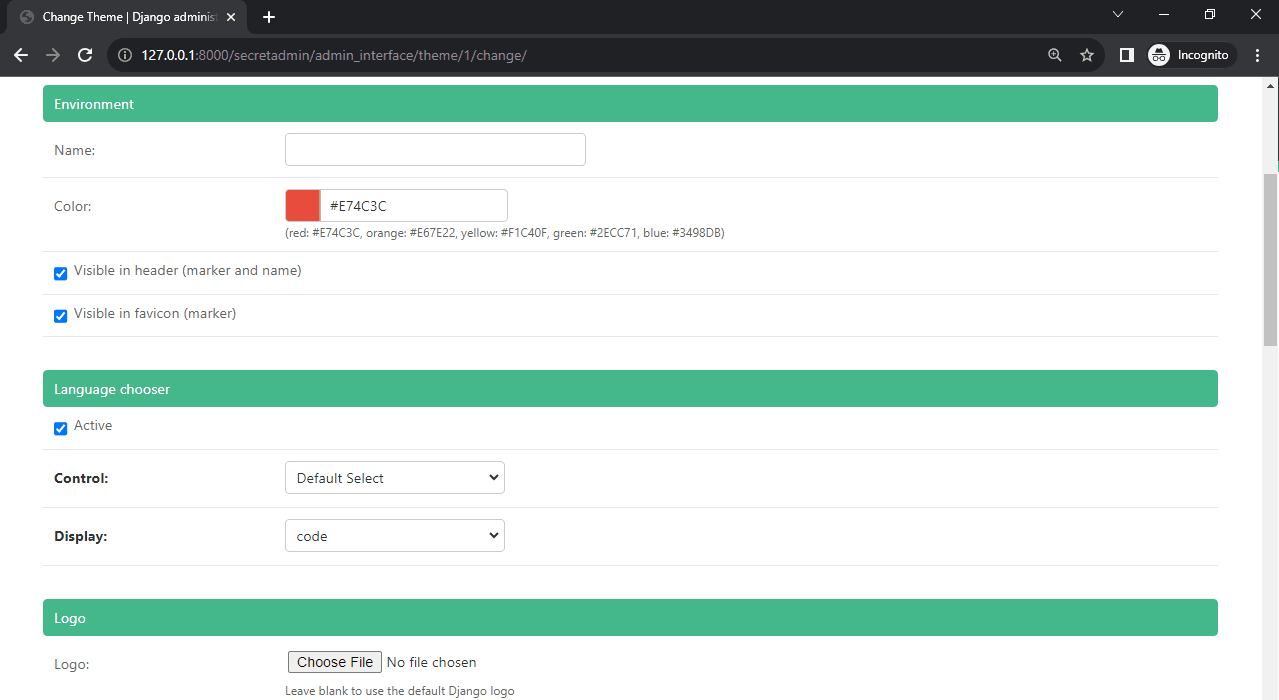
Task: Open a new browser tab
Action: click(x=269, y=17)
